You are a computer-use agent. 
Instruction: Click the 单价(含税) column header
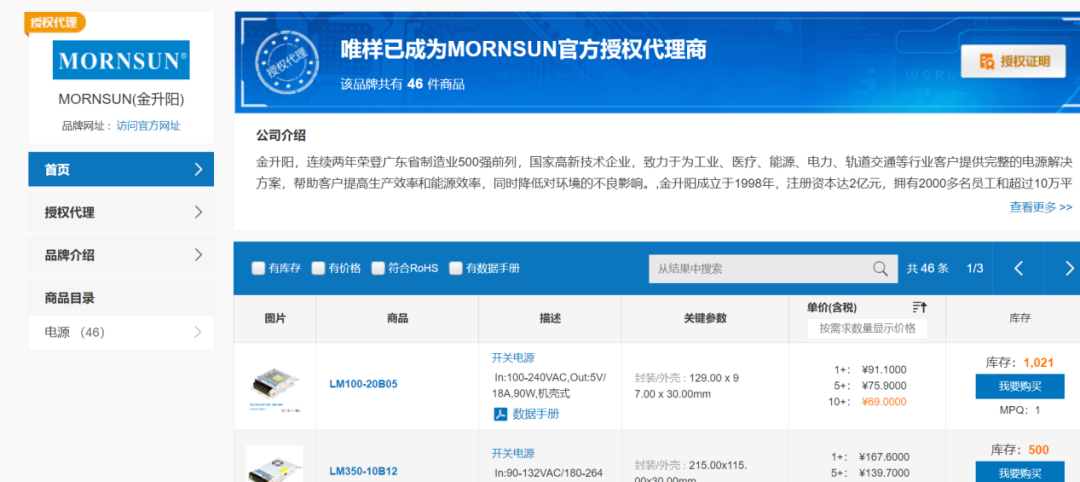[832, 308]
